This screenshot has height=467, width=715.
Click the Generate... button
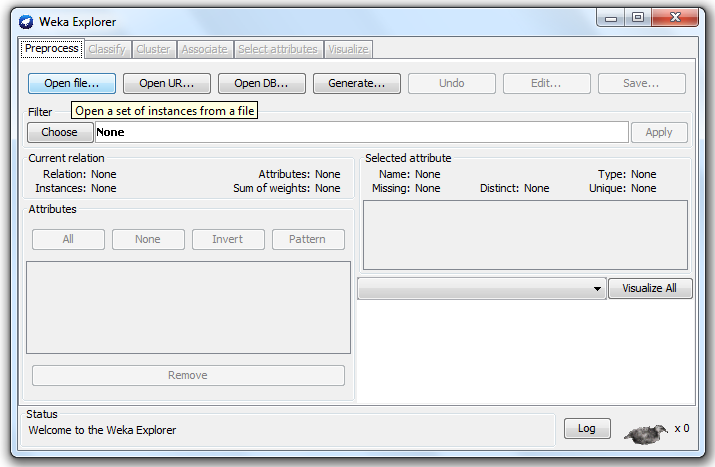pos(357,83)
